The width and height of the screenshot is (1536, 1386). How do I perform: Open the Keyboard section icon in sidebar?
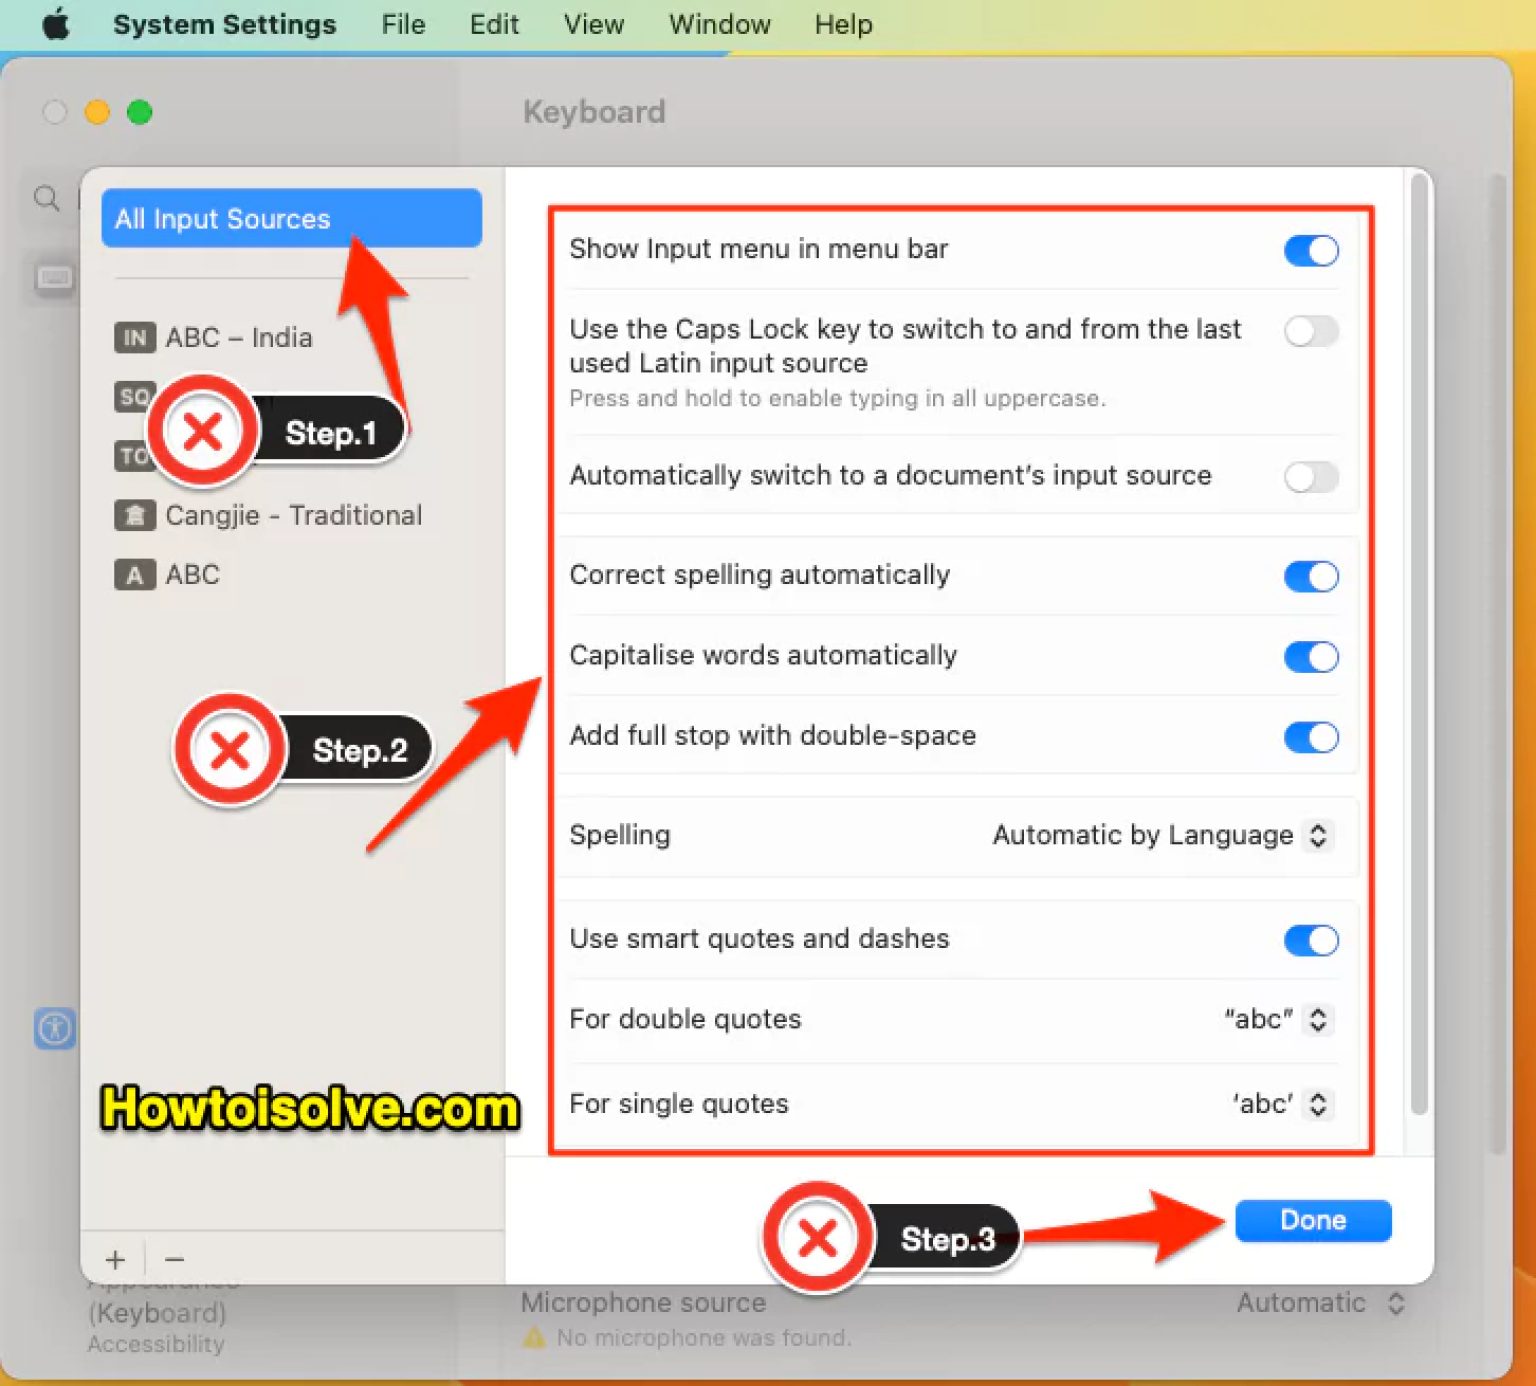tap(55, 278)
